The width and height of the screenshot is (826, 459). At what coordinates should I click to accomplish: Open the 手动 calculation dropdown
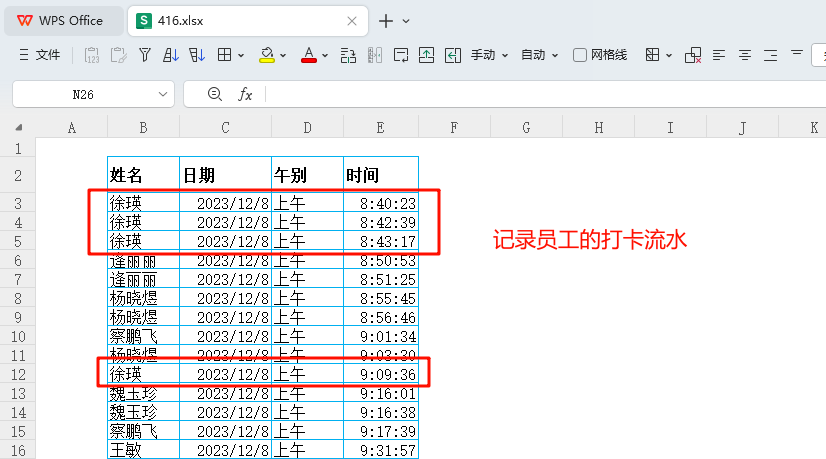(x=489, y=55)
